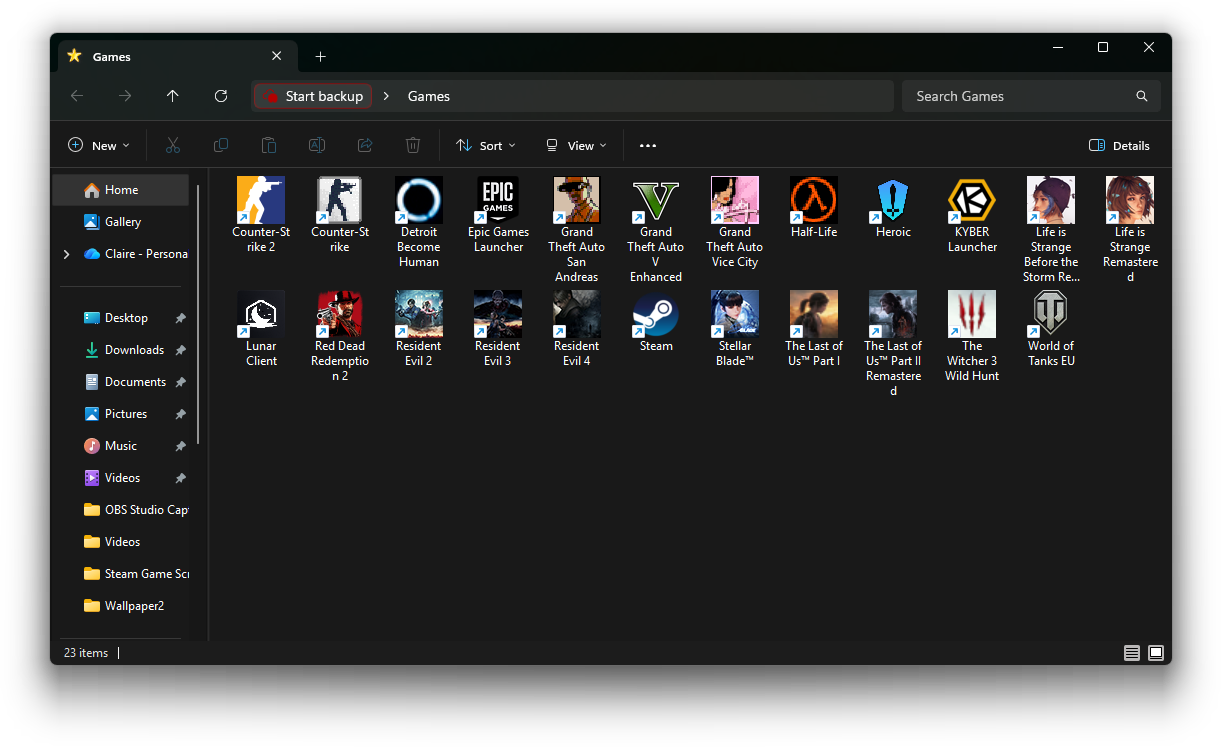Open the New item dropdown
Image resolution: width=1222 pixels, height=748 pixels.
tap(99, 145)
